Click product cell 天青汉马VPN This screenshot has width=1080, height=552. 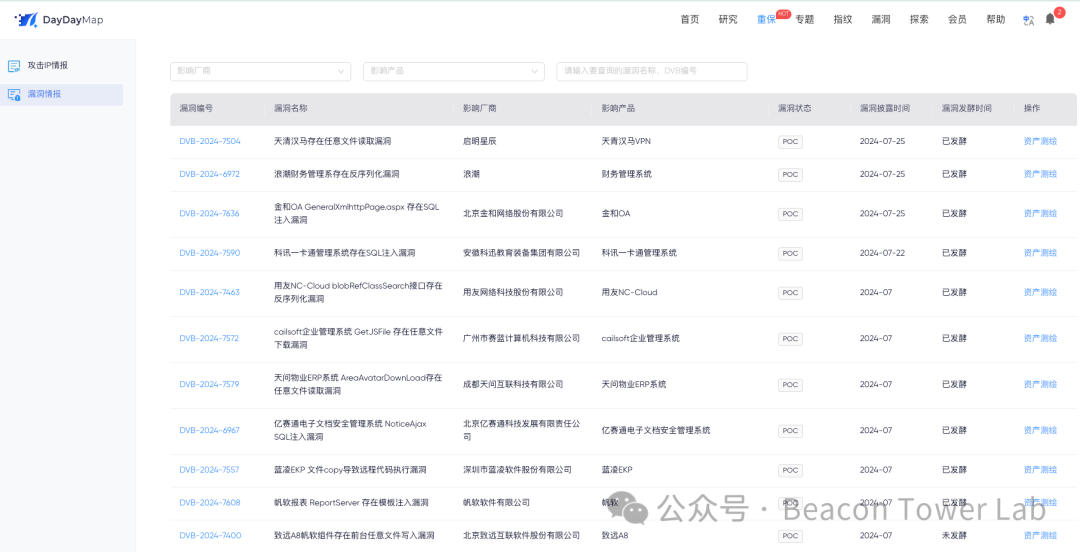point(626,141)
